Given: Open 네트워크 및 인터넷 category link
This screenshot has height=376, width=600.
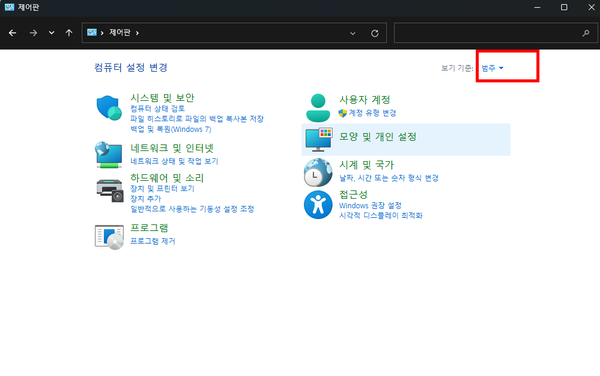Looking at the screenshot, I should click(172, 148).
